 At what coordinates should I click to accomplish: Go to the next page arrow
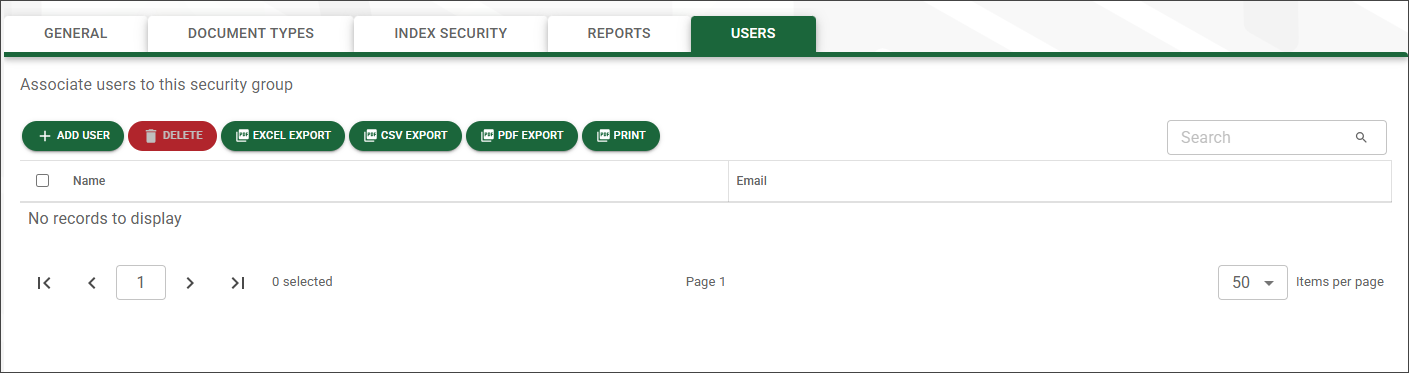[x=190, y=283]
